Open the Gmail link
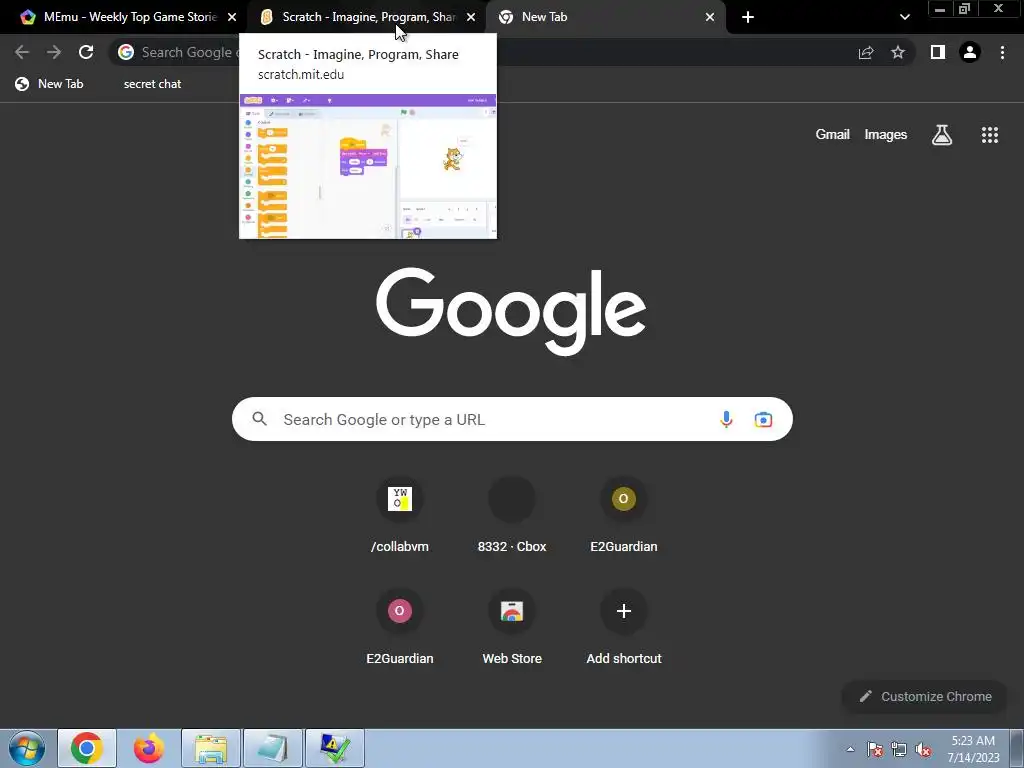The image size is (1024, 768). click(832, 135)
